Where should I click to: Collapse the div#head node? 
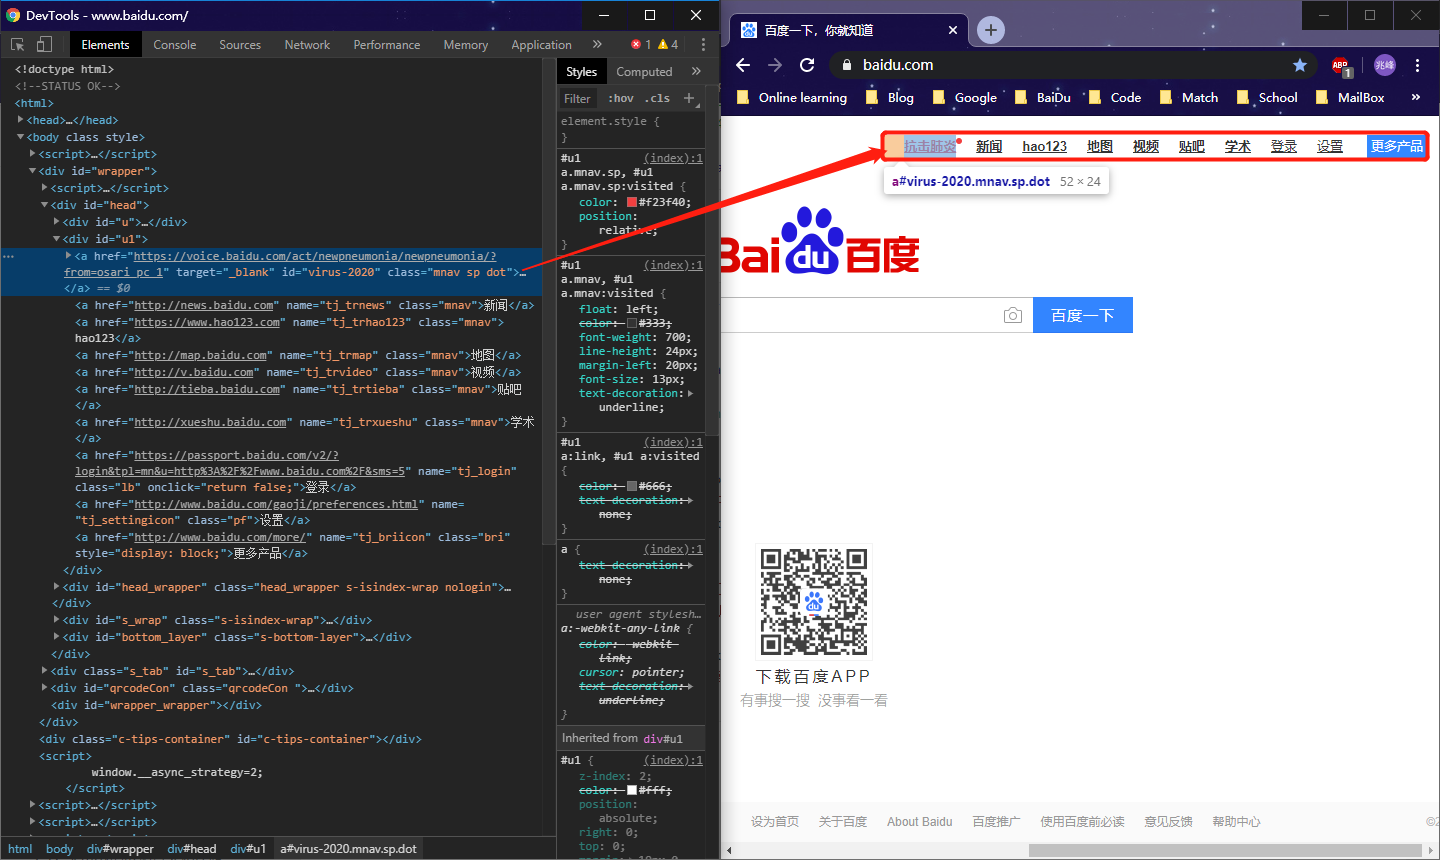pyautogui.click(x=44, y=205)
